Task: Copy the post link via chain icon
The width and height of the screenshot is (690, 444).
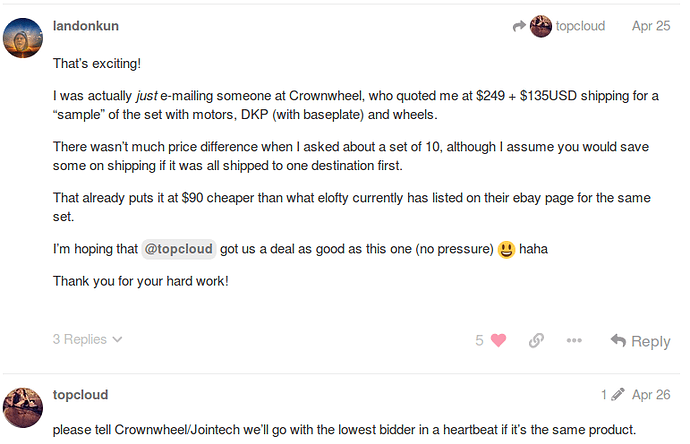Action: tap(536, 340)
